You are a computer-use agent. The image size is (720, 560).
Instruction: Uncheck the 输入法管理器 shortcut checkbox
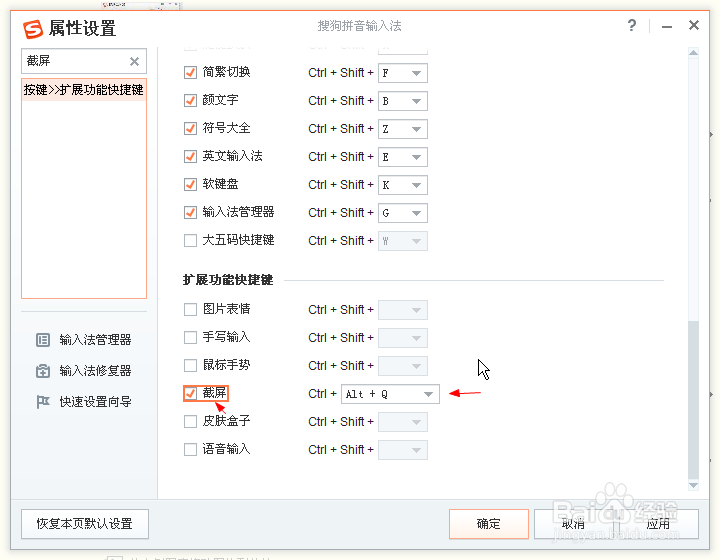pos(190,213)
